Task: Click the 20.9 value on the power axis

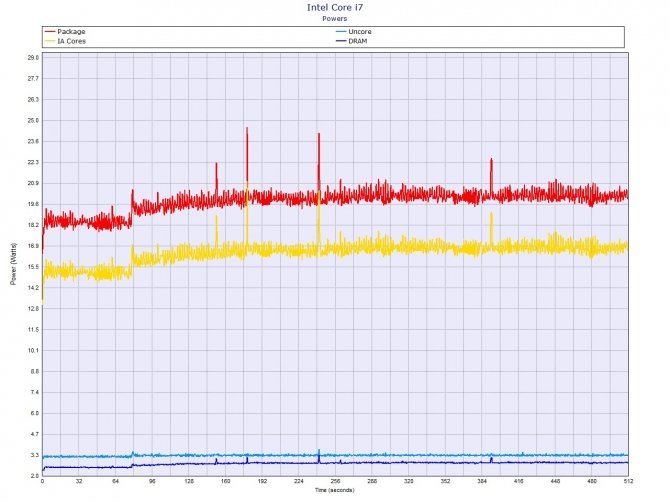Action: 33,183
